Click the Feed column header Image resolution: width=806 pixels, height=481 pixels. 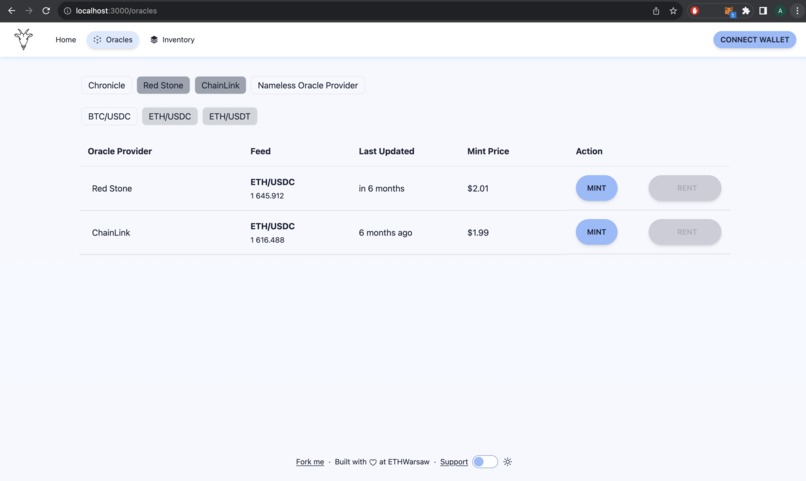click(x=261, y=151)
